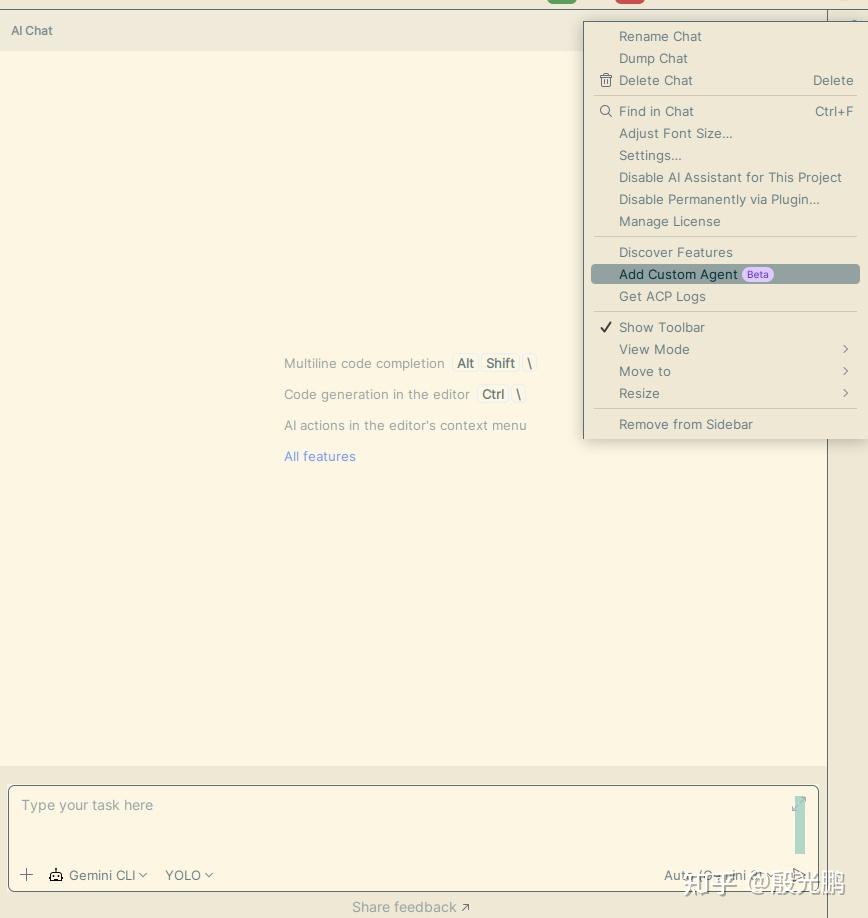Click the magnifier icon beside Find in Chat
The width and height of the screenshot is (868, 918).
click(606, 111)
